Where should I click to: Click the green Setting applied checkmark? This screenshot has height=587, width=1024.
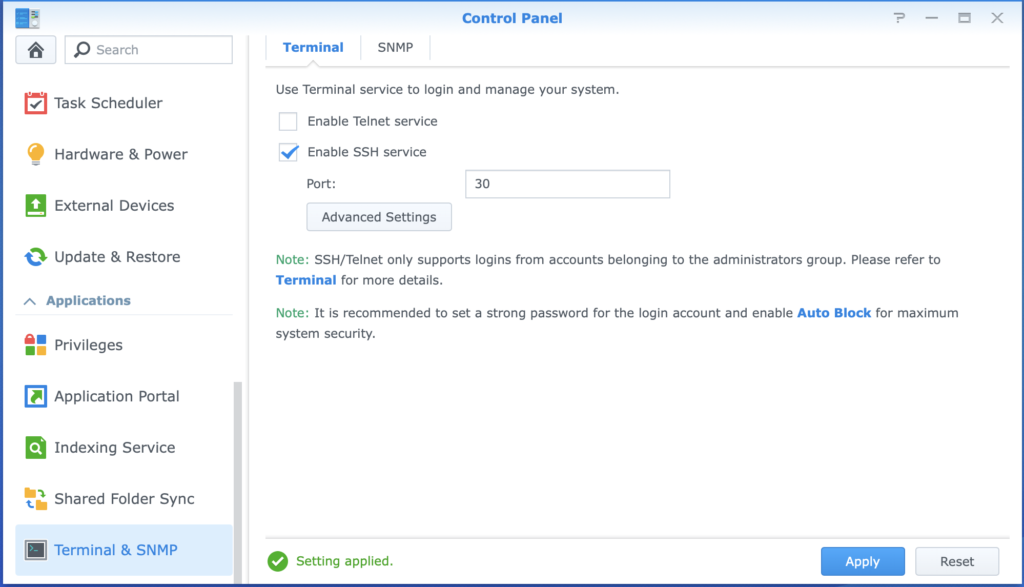pos(278,561)
